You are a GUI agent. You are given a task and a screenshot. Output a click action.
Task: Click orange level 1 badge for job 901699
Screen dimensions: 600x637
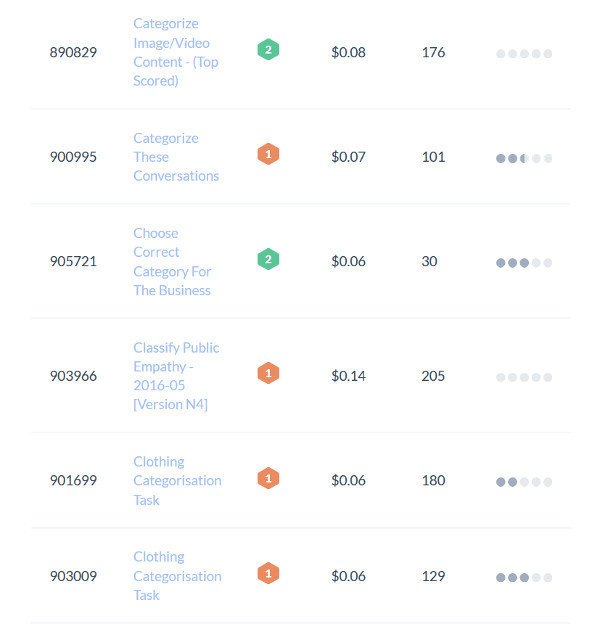click(x=268, y=478)
